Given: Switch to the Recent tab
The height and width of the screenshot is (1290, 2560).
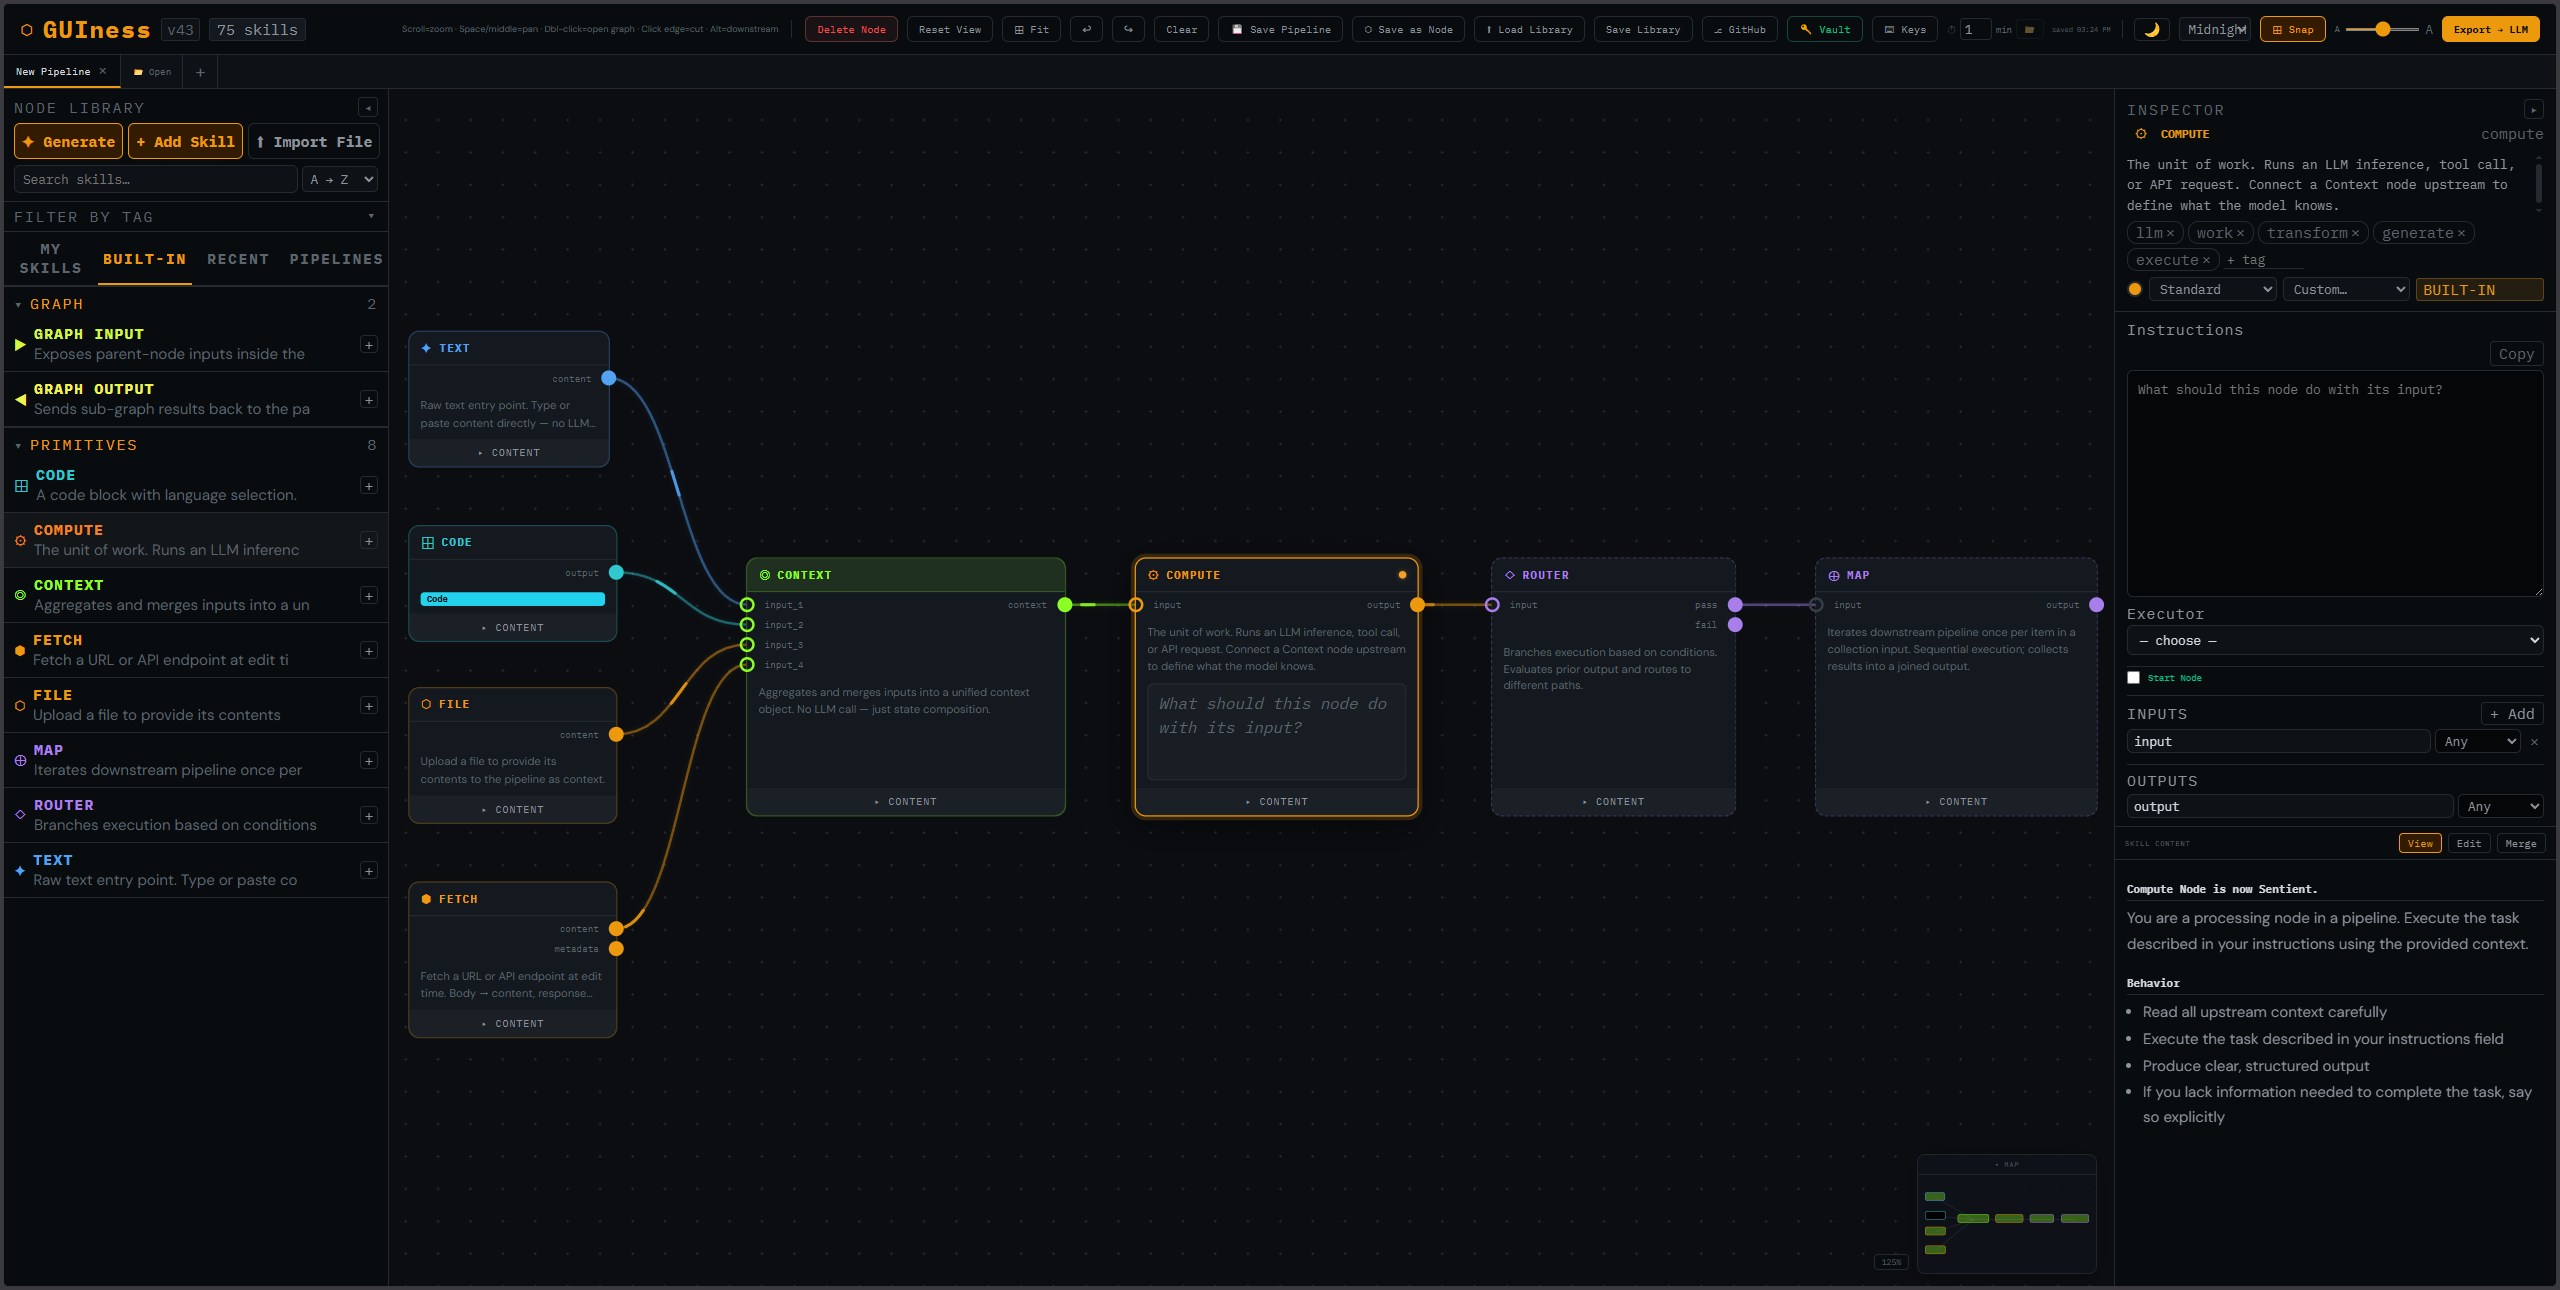Looking at the screenshot, I should [x=238, y=260].
